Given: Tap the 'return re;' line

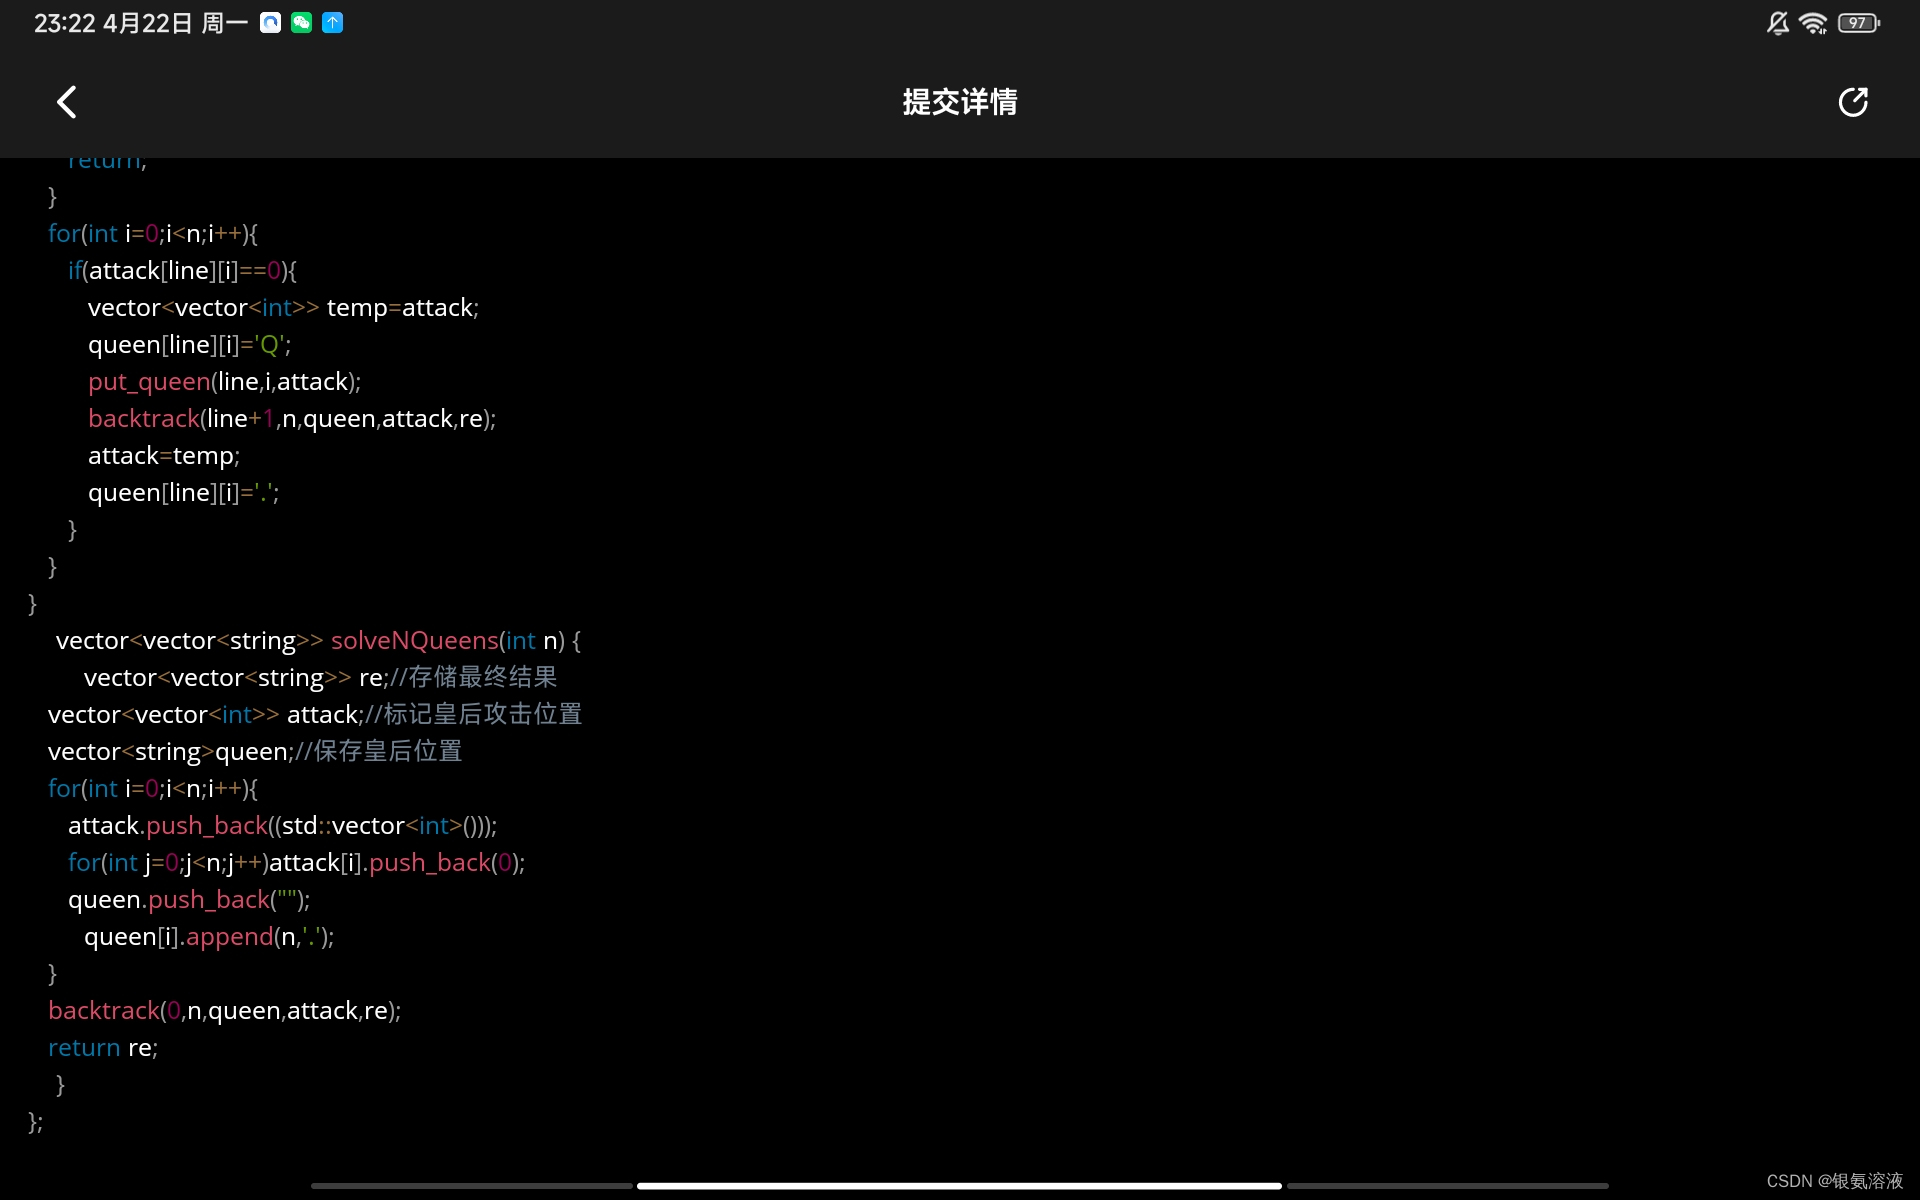Looking at the screenshot, I should (103, 1048).
